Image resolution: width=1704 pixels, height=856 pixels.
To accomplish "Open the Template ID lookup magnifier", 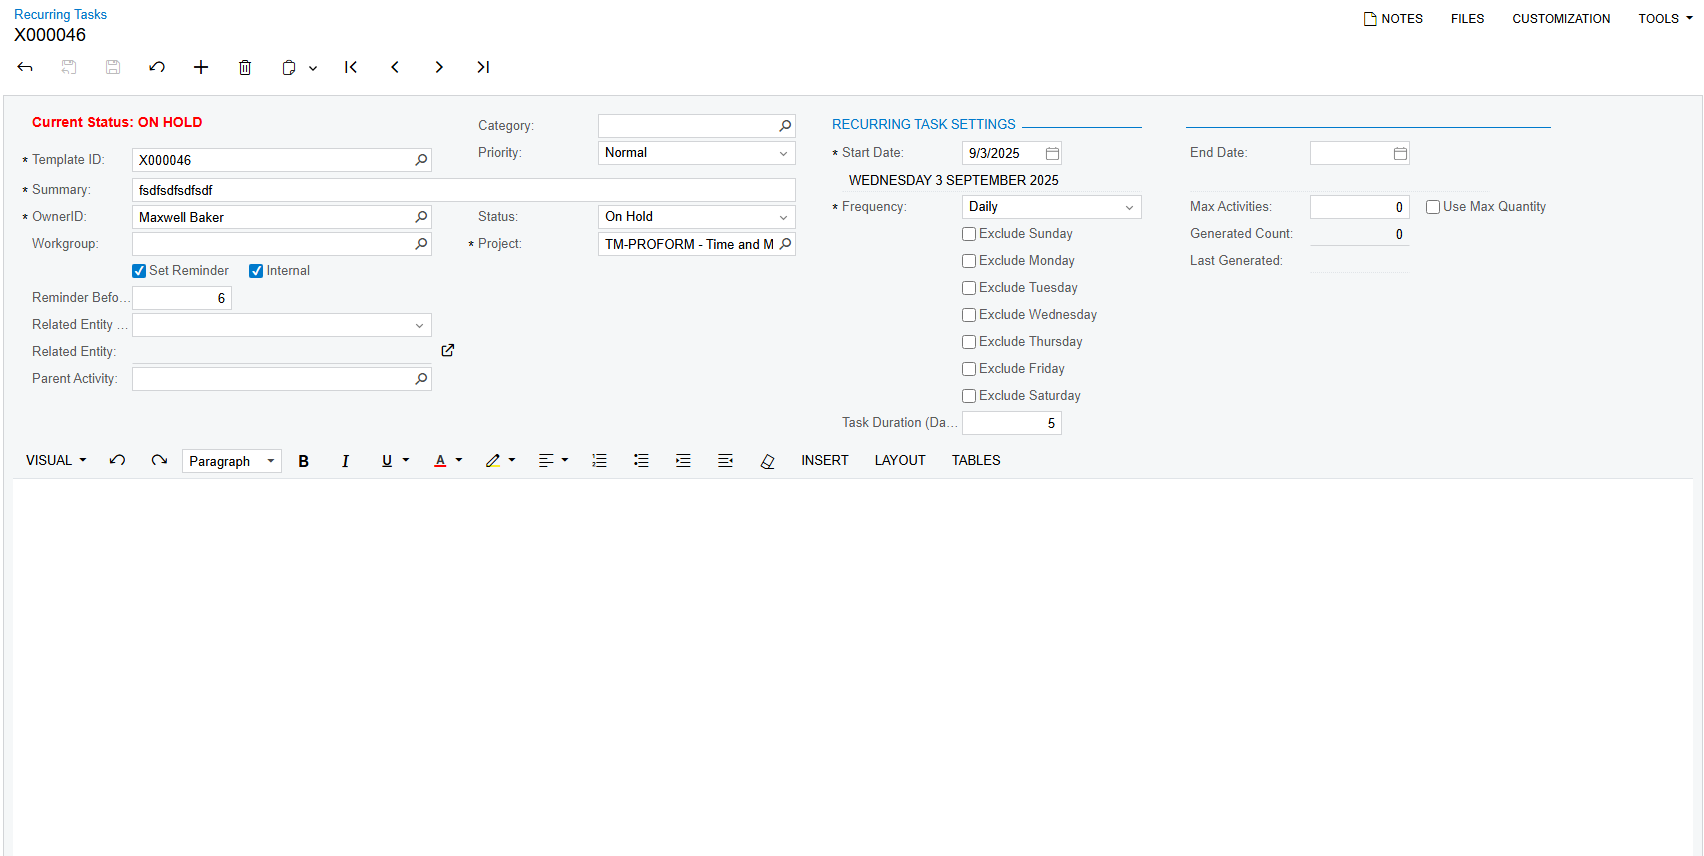I will click(421, 160).
